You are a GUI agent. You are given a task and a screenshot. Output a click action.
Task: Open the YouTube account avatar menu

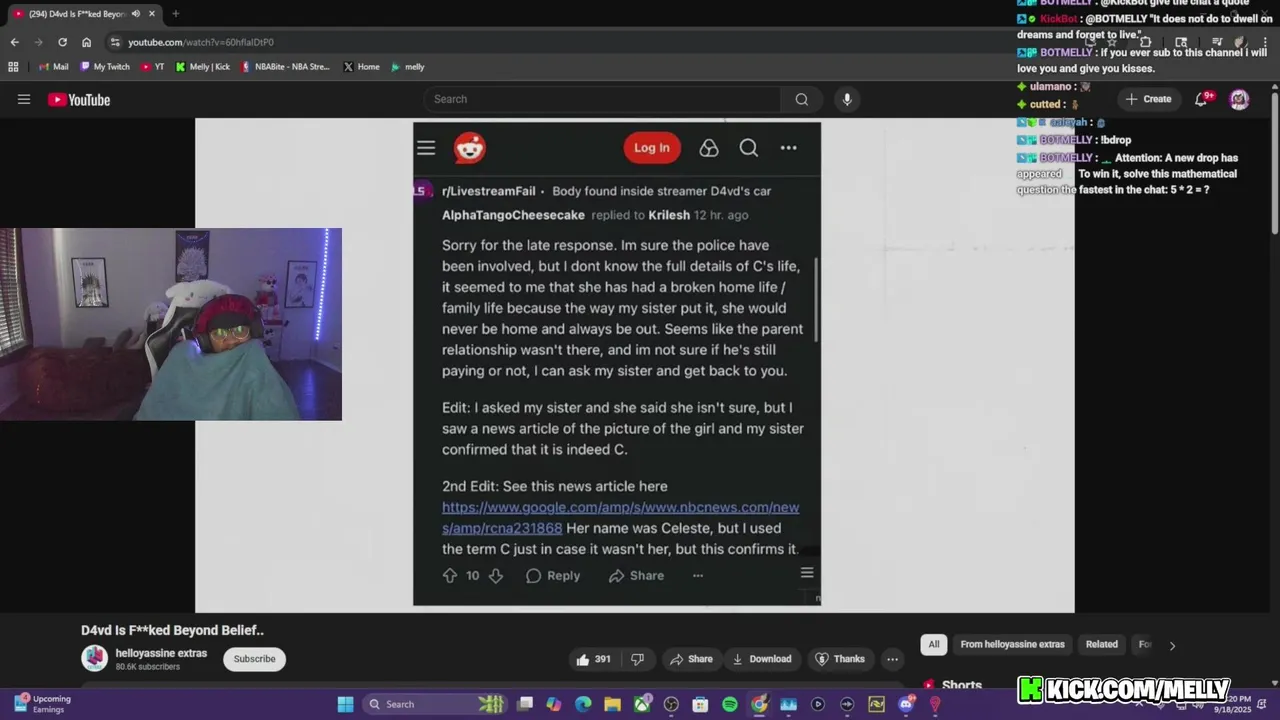pos(1239,99)
